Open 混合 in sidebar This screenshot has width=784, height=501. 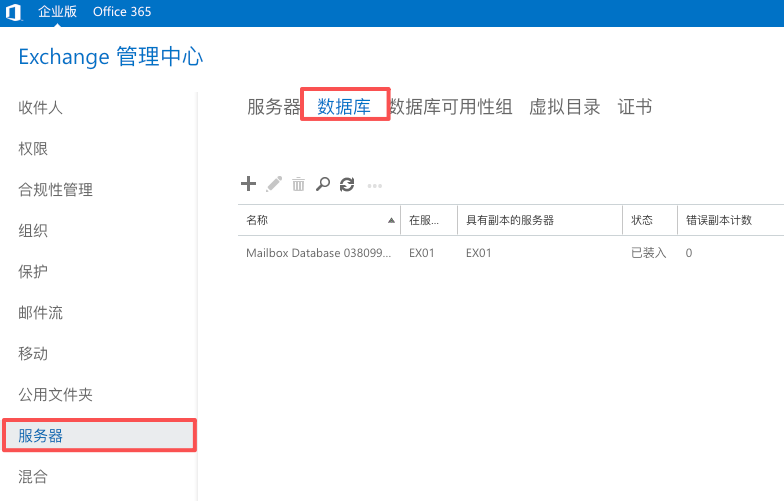tap(33, 476)
